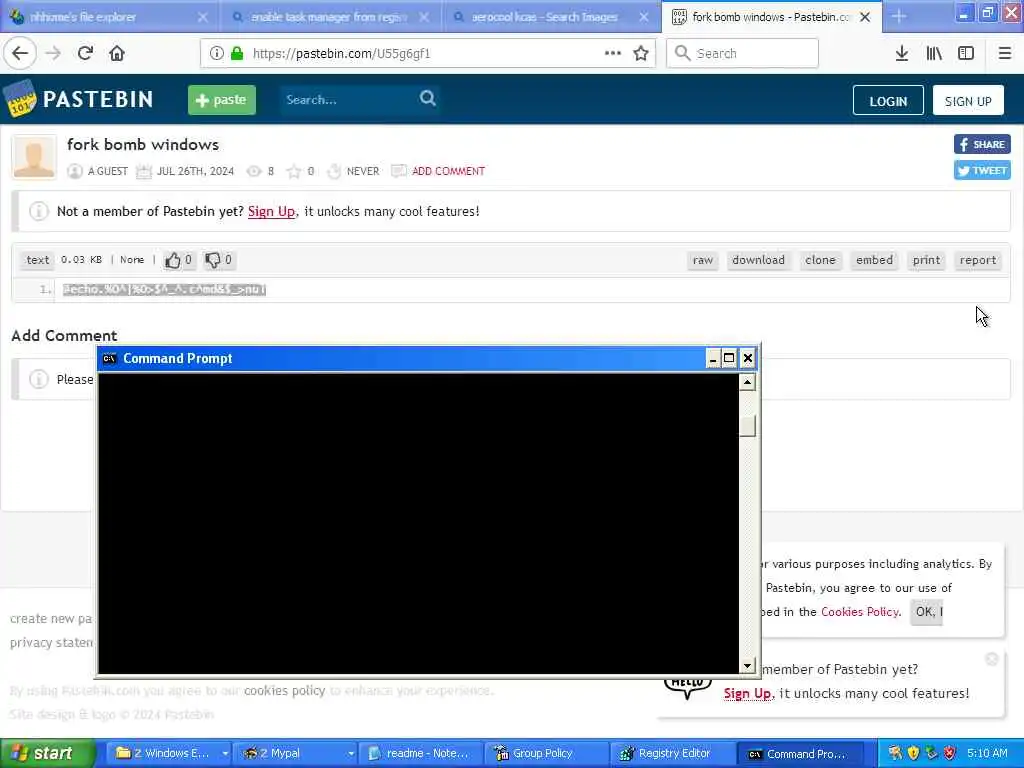Switch to readme Notepad in taskbar
1024x768 pixels.
point(421,754)
